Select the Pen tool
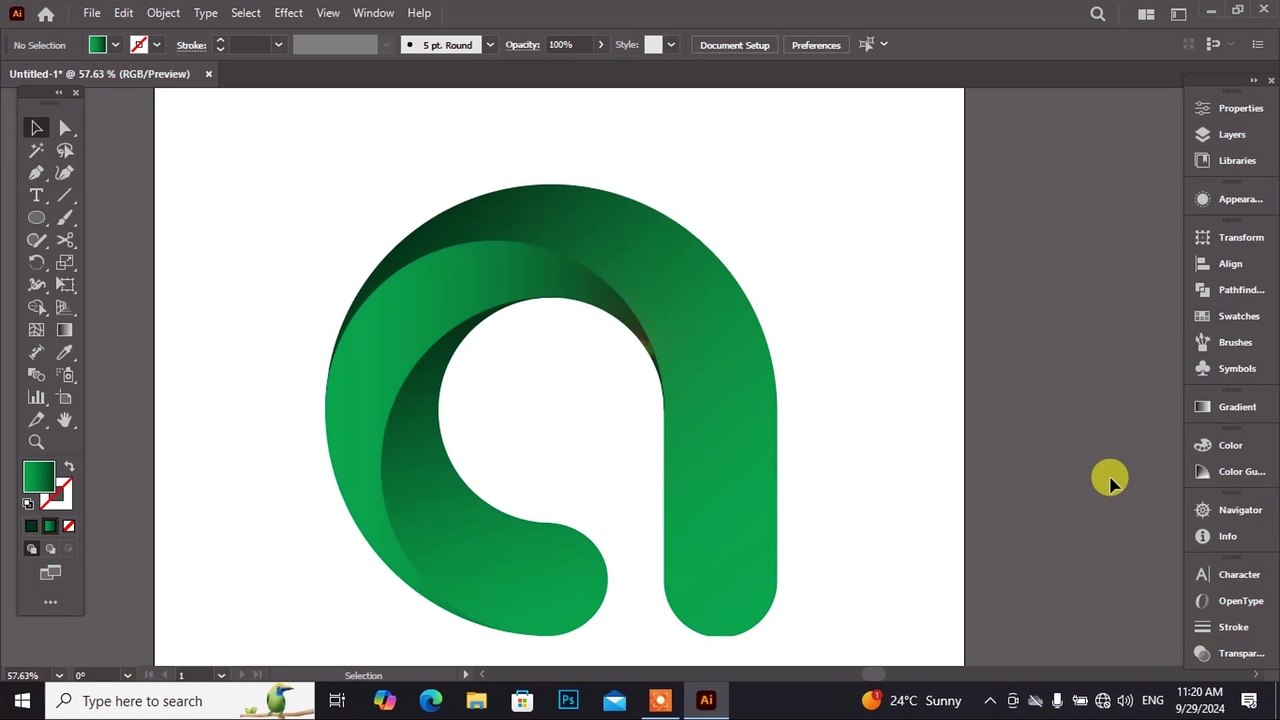1280x720 pixels. coord(36,173)
